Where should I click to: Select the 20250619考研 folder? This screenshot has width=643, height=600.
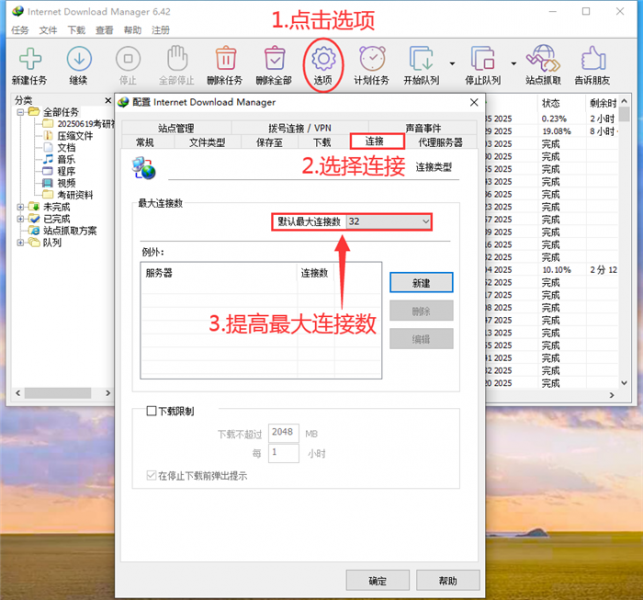click(x=86, y=124)
